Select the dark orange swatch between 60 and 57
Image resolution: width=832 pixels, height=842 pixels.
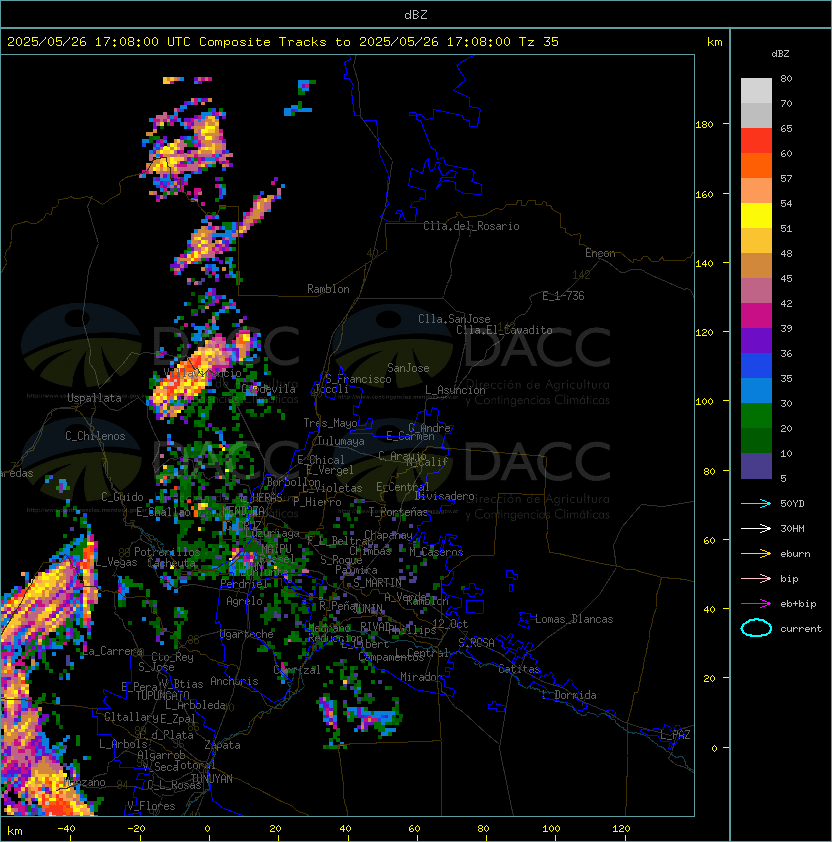756,165
